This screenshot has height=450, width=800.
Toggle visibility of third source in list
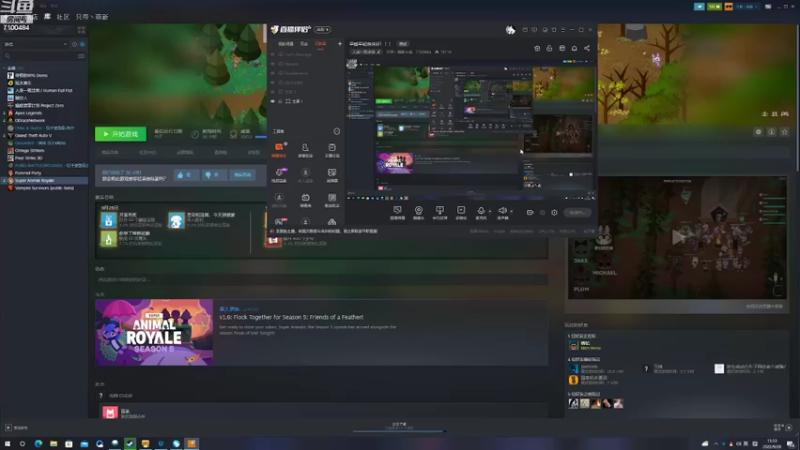click(273, 73)
